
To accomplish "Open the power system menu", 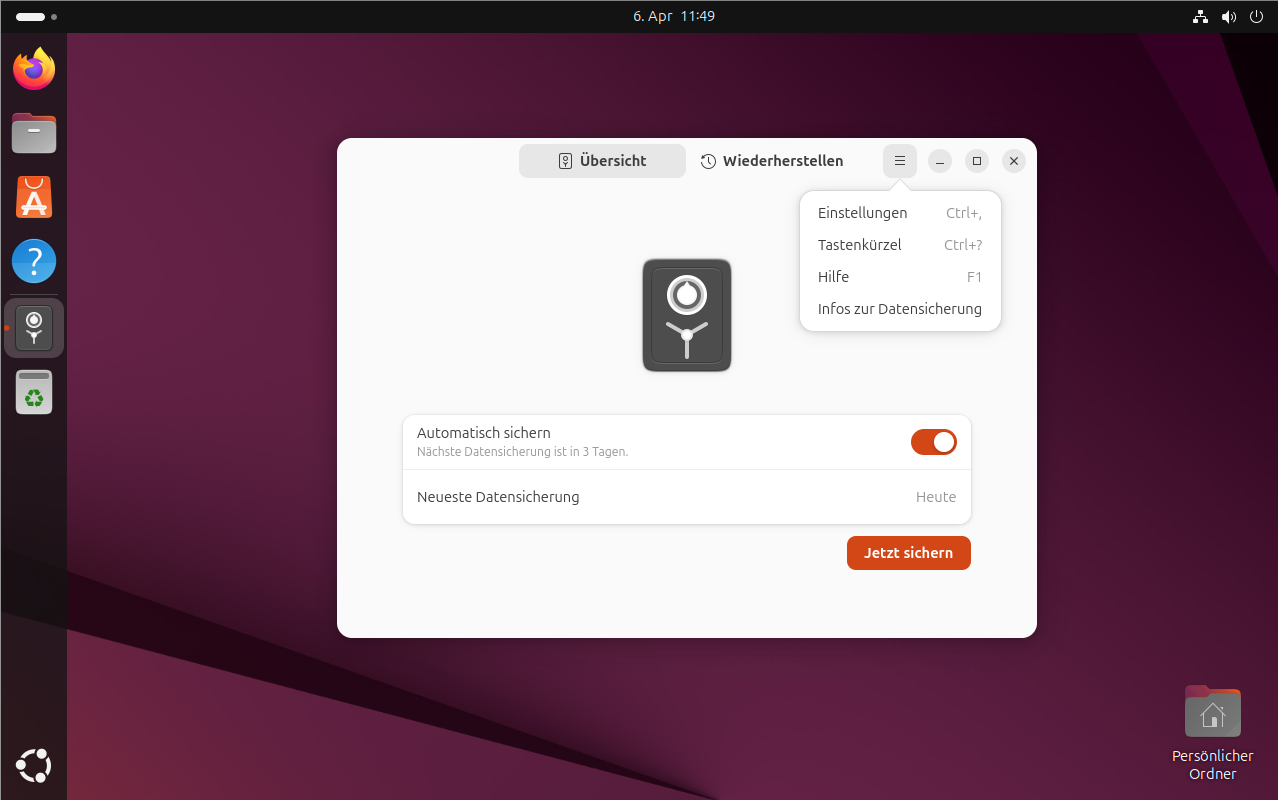I will point(1257,17).
